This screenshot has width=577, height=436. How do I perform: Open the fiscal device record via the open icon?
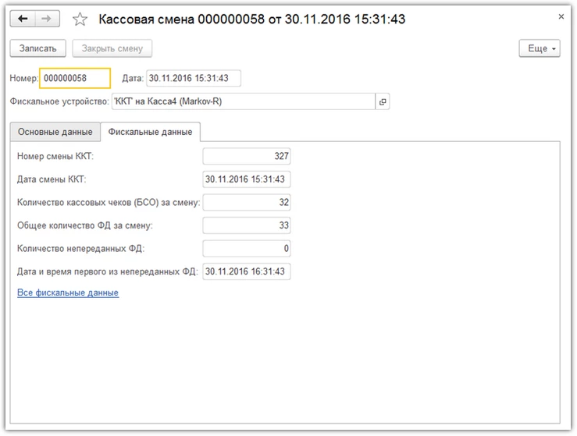pos(383,102)
